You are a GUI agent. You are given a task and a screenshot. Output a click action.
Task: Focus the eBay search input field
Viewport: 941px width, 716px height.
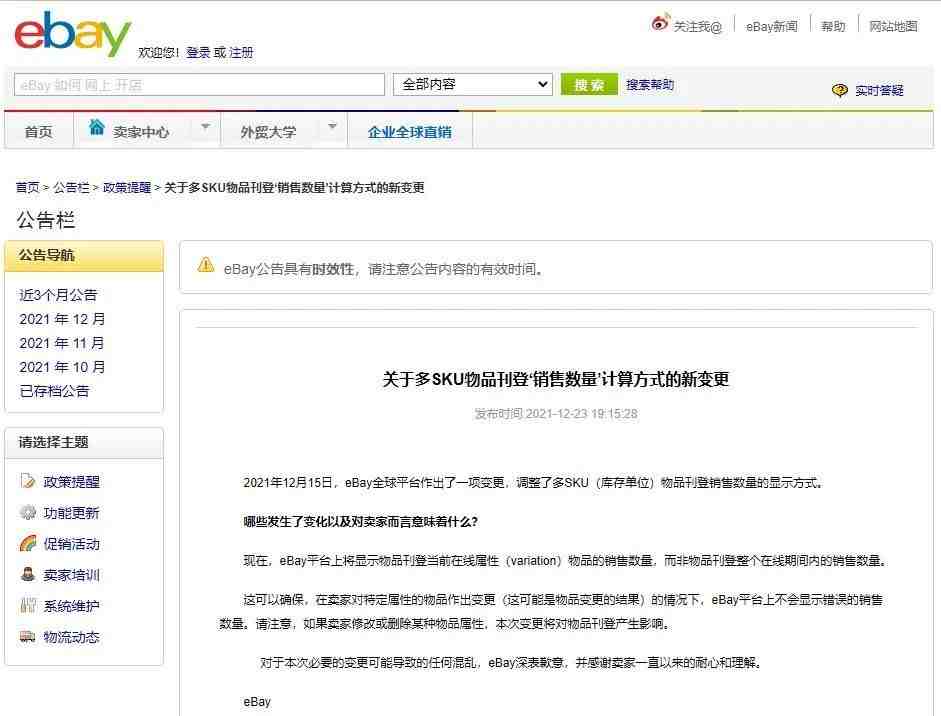pyautogui.click(x=199, y=85)
